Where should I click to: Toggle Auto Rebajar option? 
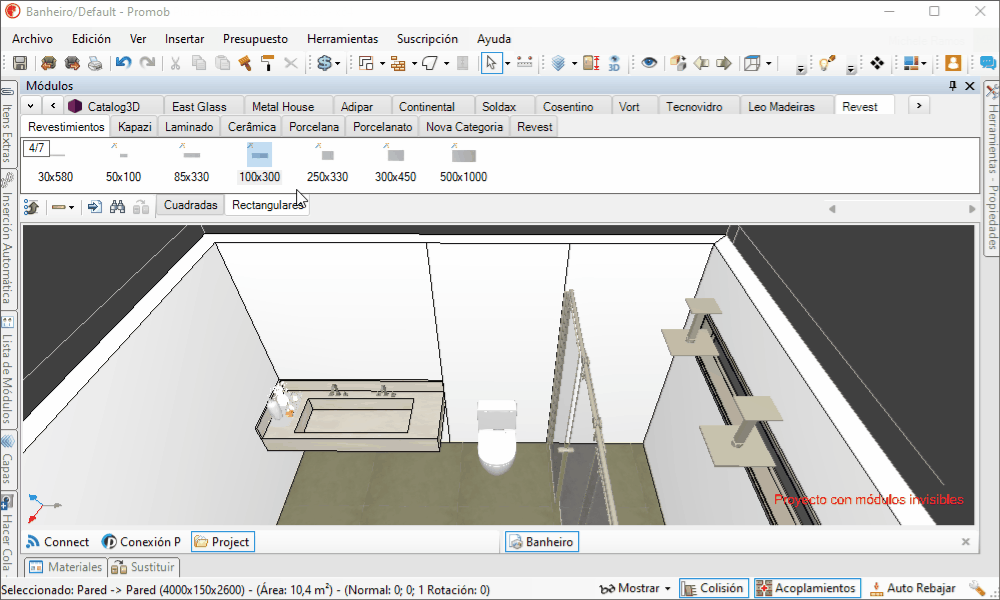click(x=913, y=588)
